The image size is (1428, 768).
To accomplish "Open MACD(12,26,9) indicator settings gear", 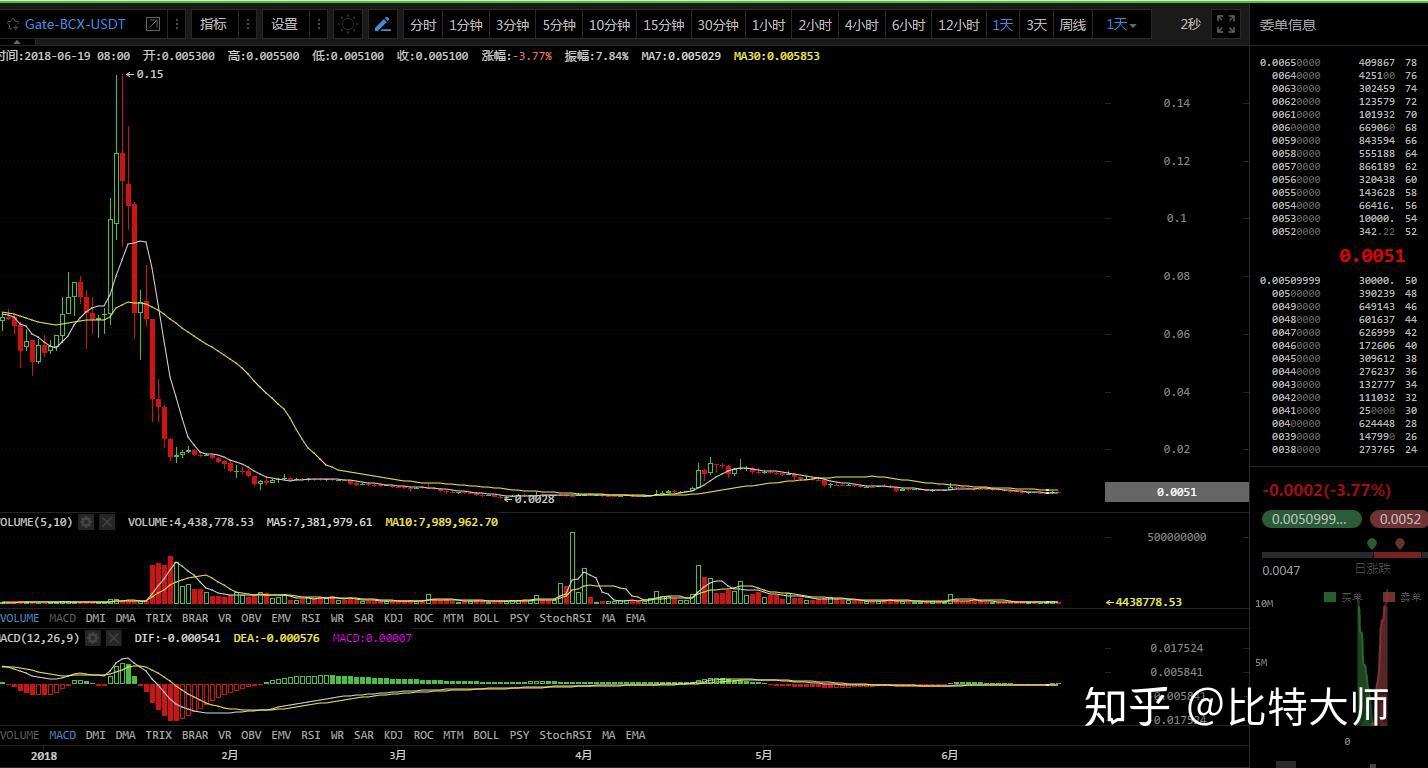I will [x=93, y=638].
